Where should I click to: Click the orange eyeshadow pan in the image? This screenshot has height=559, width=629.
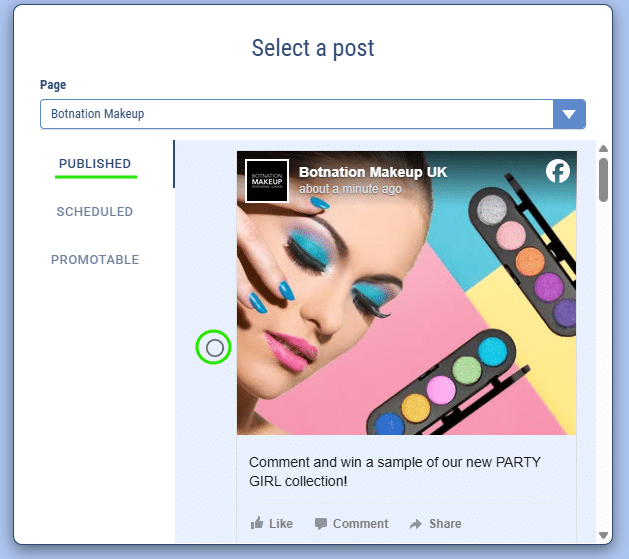coord(530,262)
